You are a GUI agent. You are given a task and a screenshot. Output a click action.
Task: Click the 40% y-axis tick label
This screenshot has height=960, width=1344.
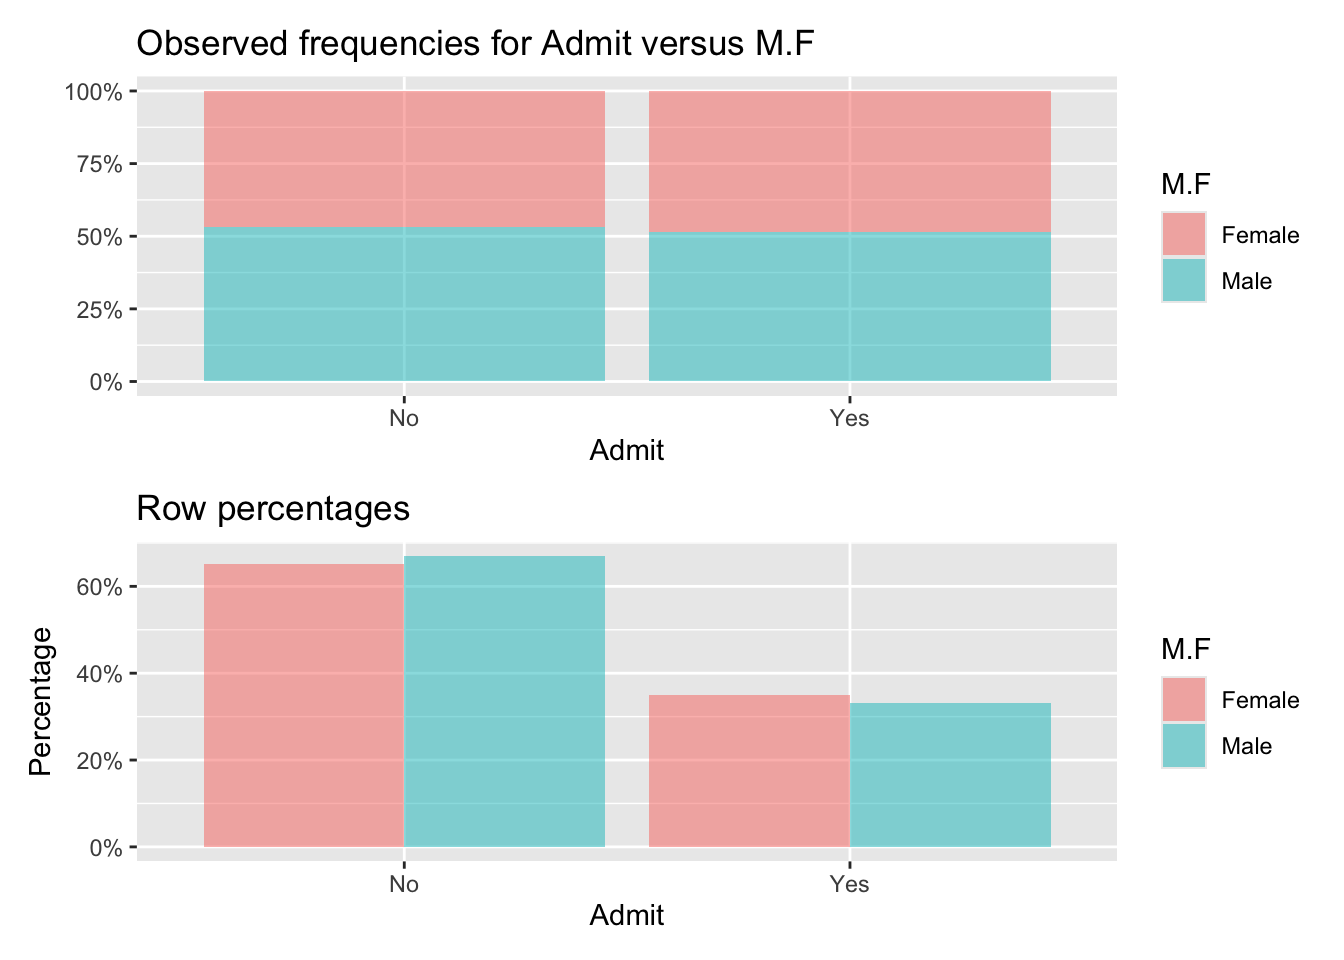99,674
